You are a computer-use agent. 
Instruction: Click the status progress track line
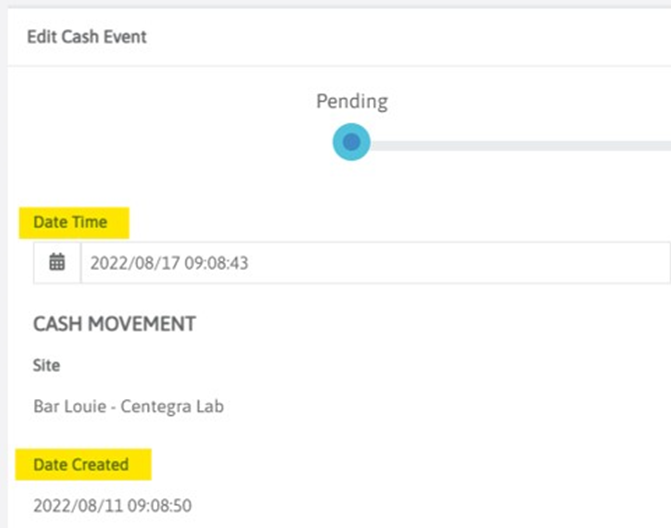point(520,145)
